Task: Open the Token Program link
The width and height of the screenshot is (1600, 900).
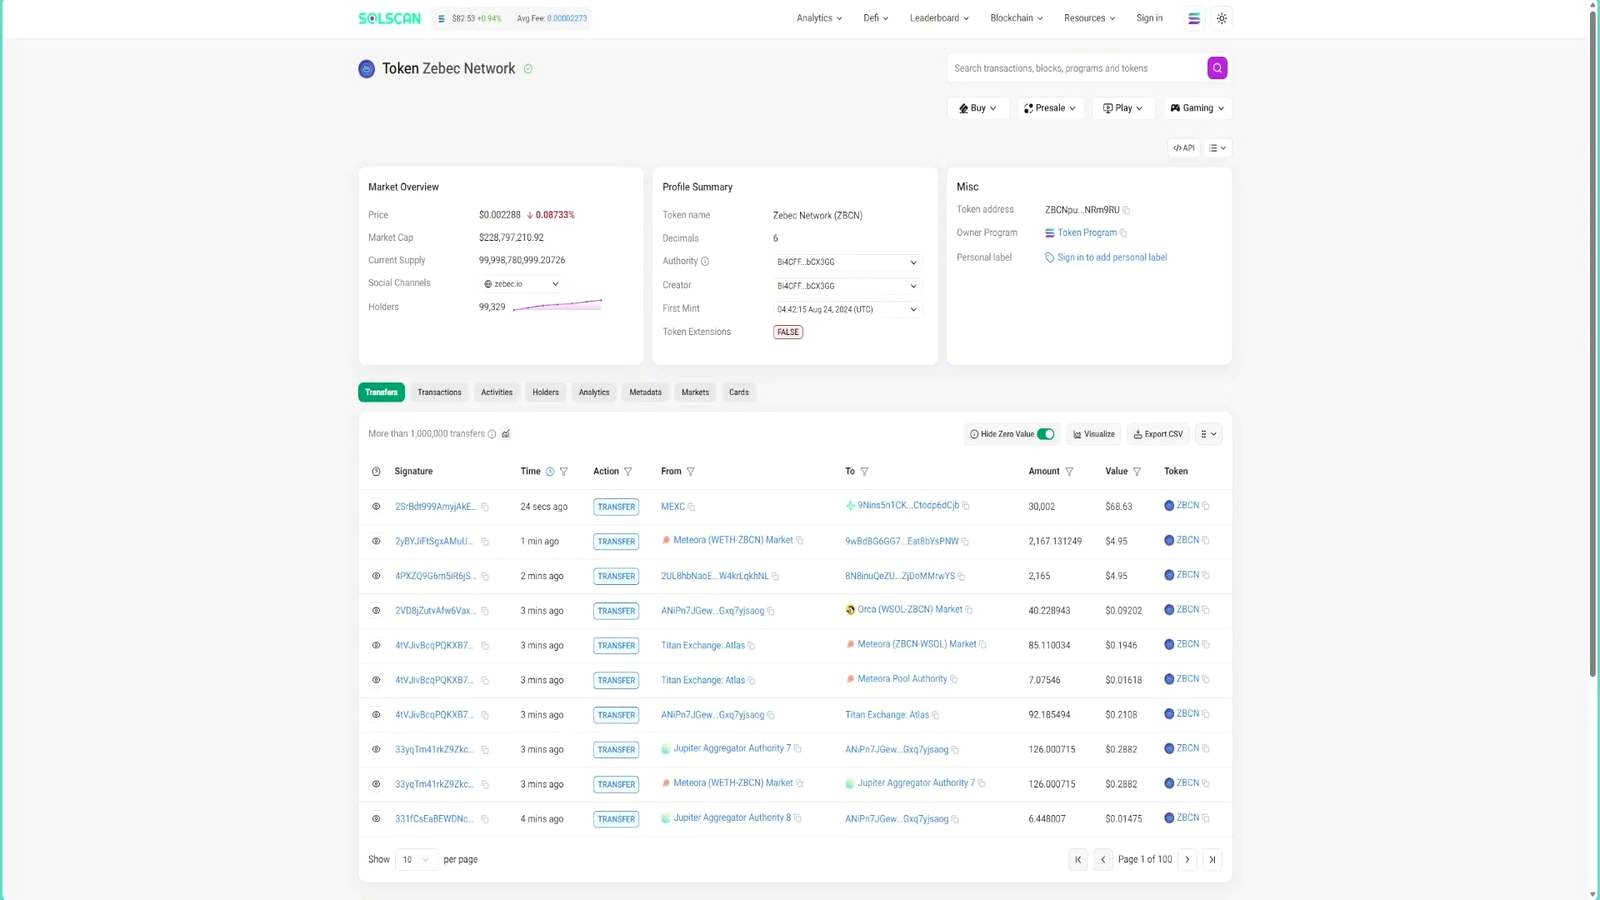Action: (x=1087, y=233)
